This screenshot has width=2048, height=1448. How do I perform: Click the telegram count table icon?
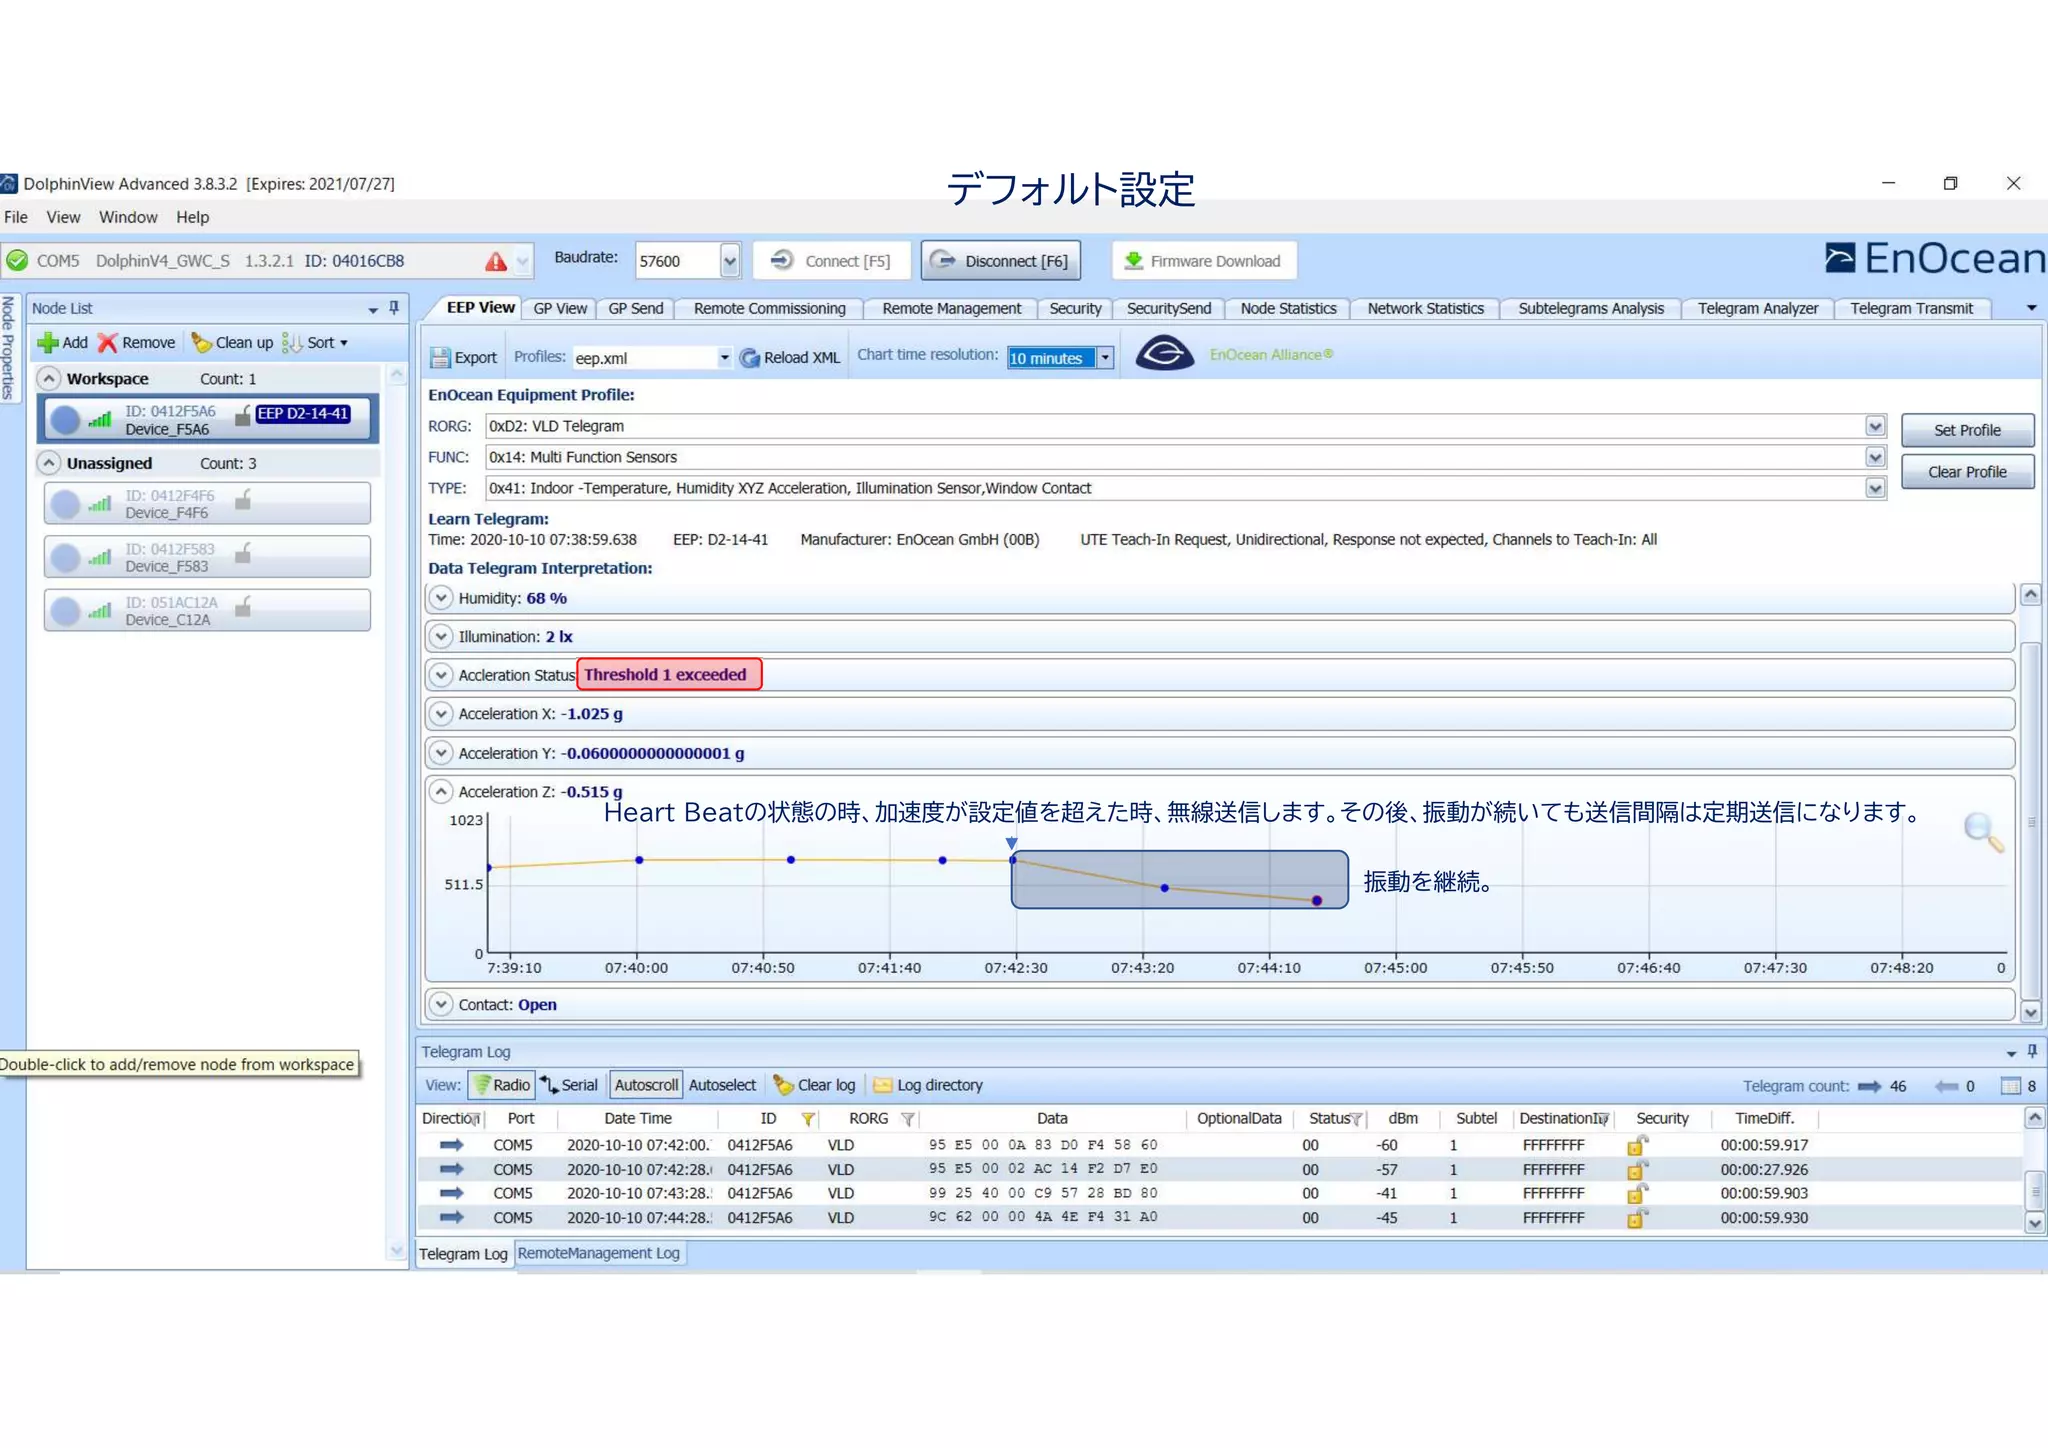point(2010,1086)
